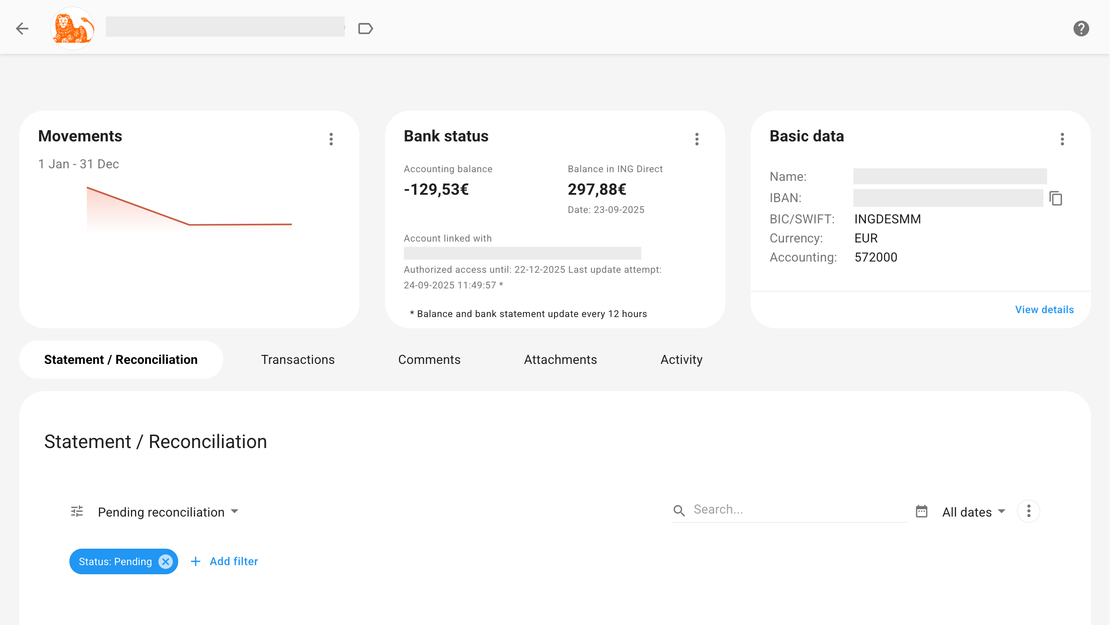Click the back arrow icon
Viewport: 1110px width, 625px height.
pyautogui.click(x=22, y=29)
